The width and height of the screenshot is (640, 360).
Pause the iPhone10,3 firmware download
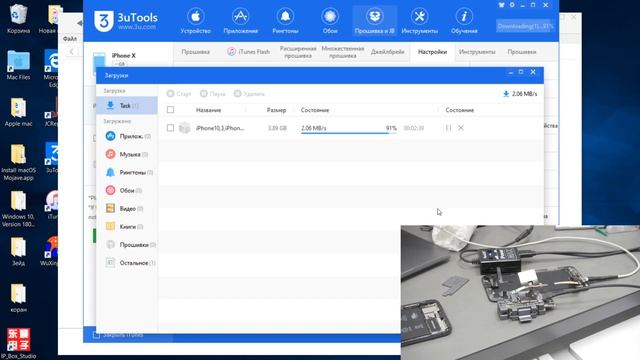coord(449,128)
